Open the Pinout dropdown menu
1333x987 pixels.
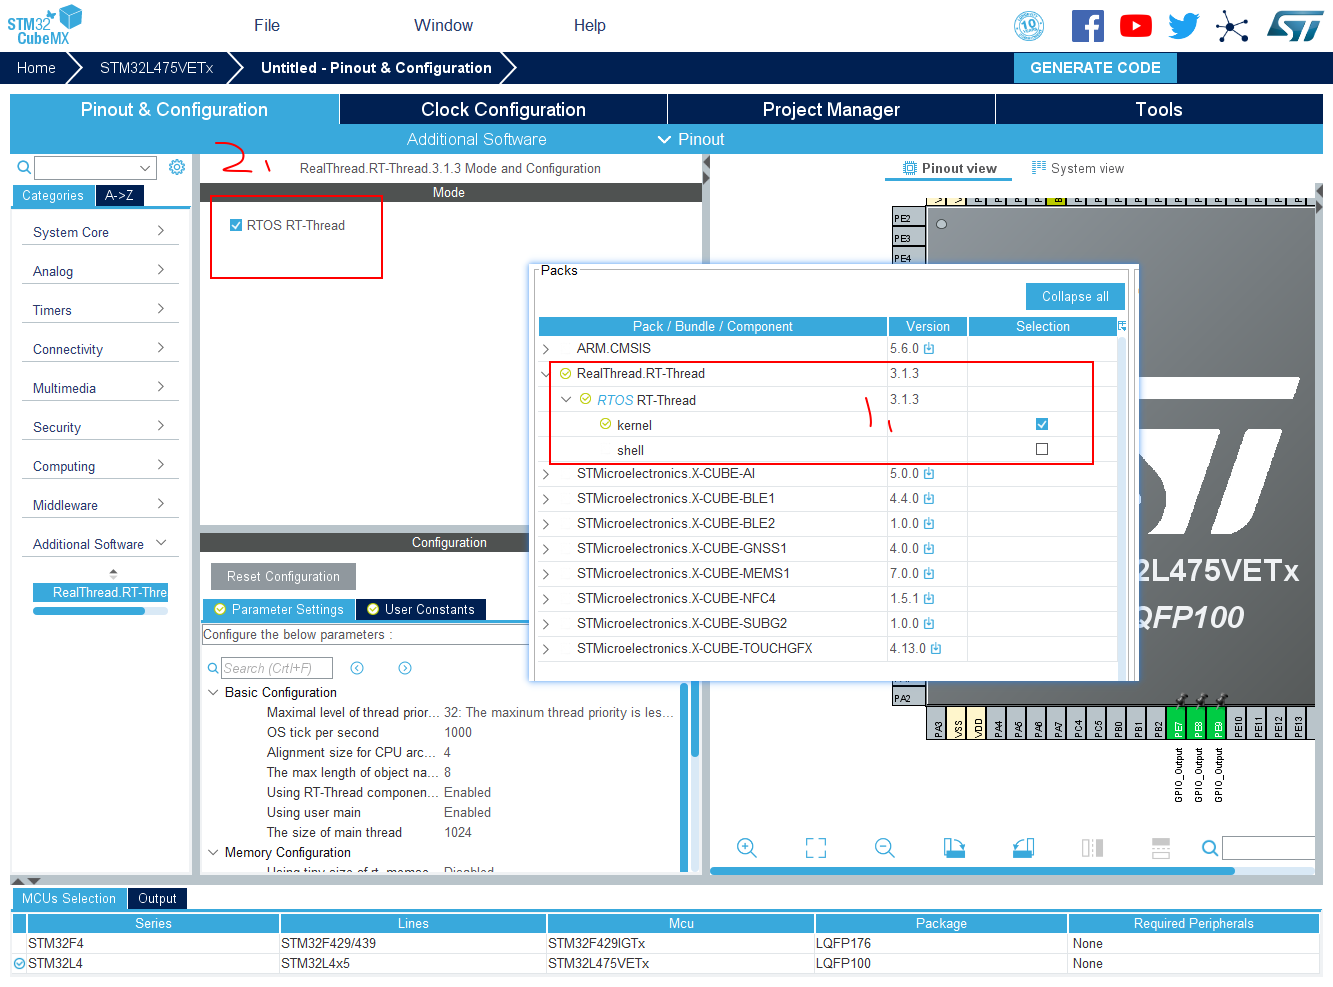click(691, 139)
